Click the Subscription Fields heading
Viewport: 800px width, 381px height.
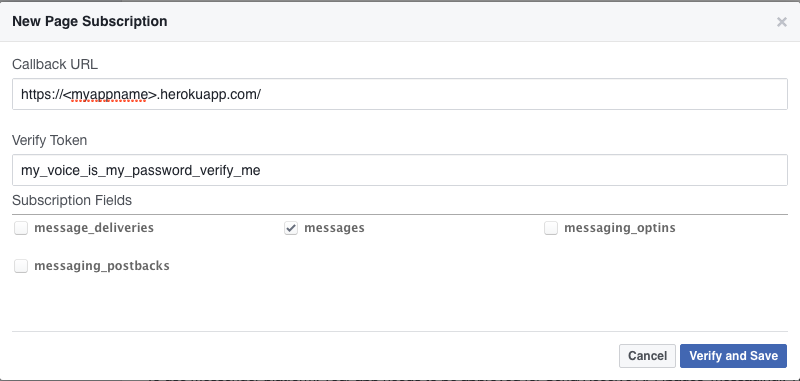click(72, 200)
